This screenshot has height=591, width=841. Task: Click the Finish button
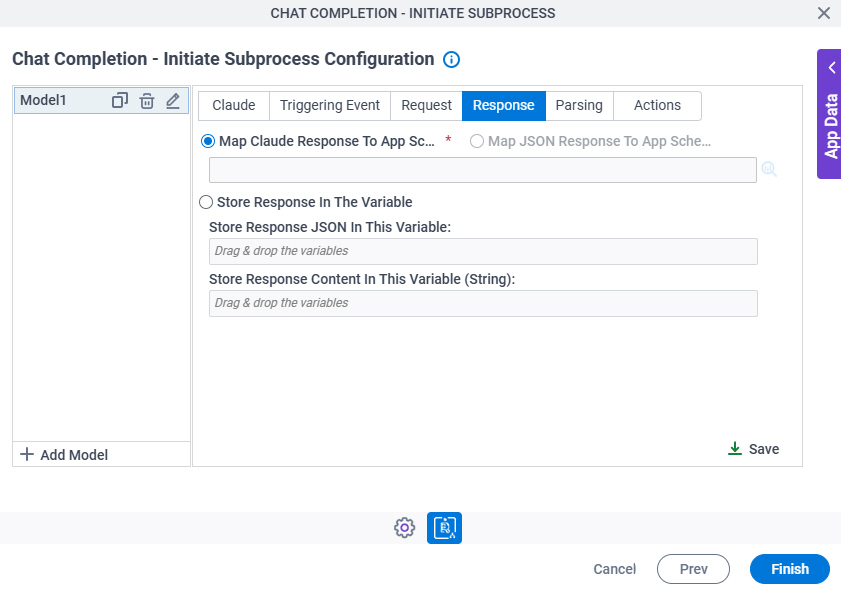pyautogui.click(x=790, y=569)
